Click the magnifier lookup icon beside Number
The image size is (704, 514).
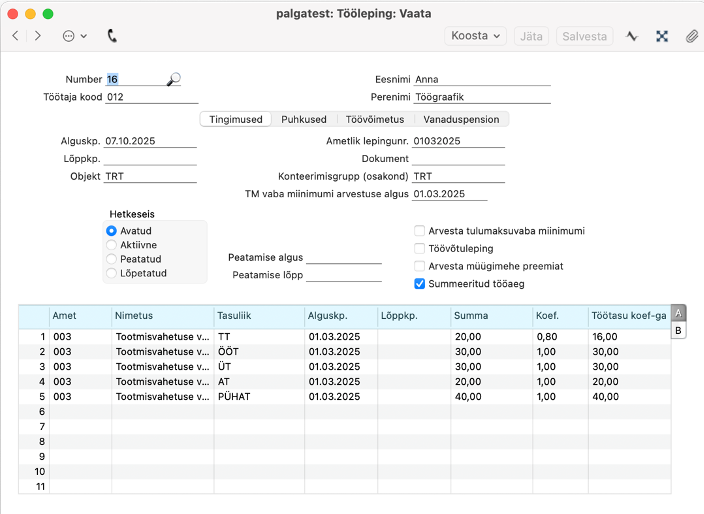[174, 79]
